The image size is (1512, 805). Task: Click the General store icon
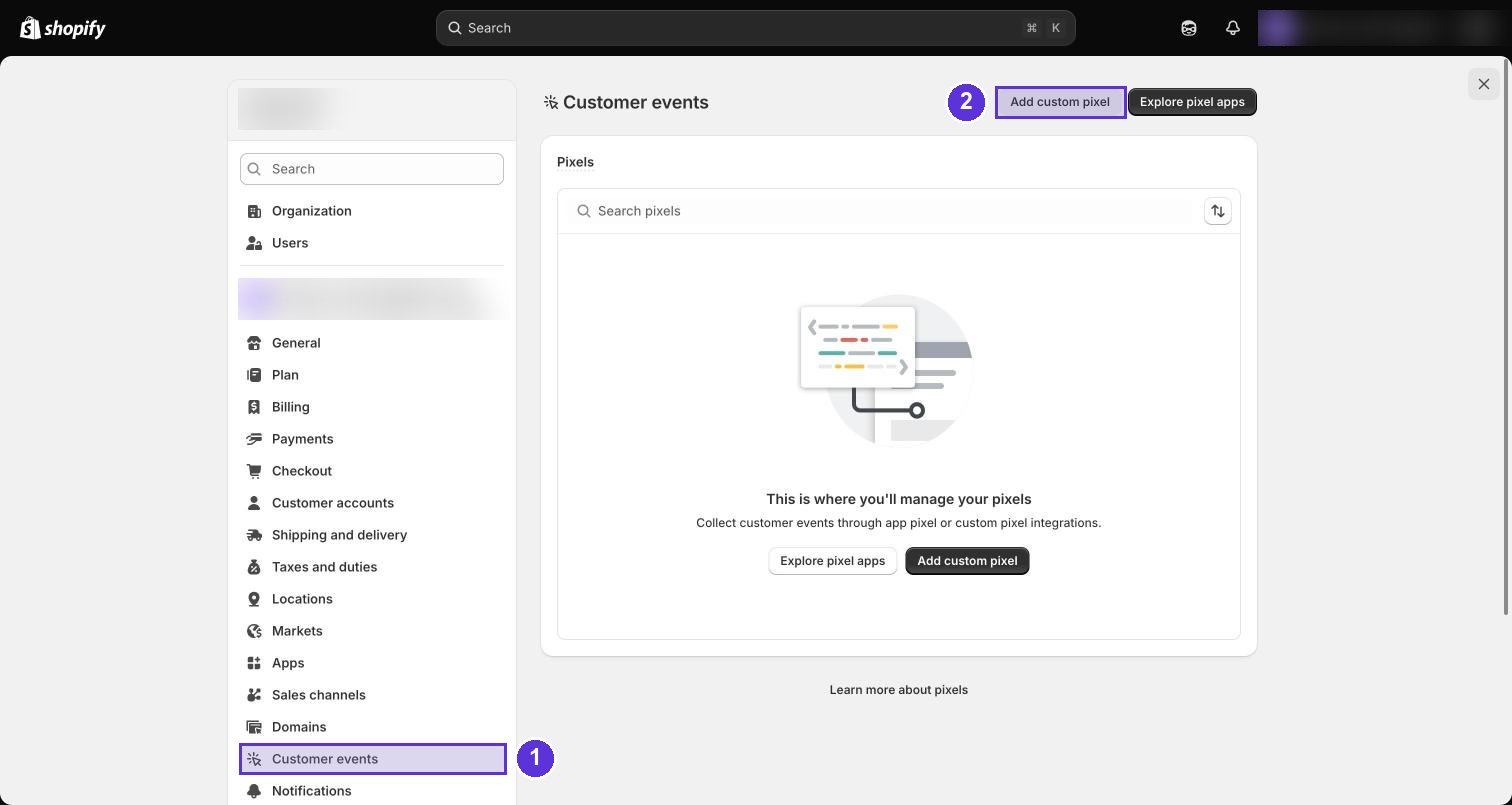point(254,343)
